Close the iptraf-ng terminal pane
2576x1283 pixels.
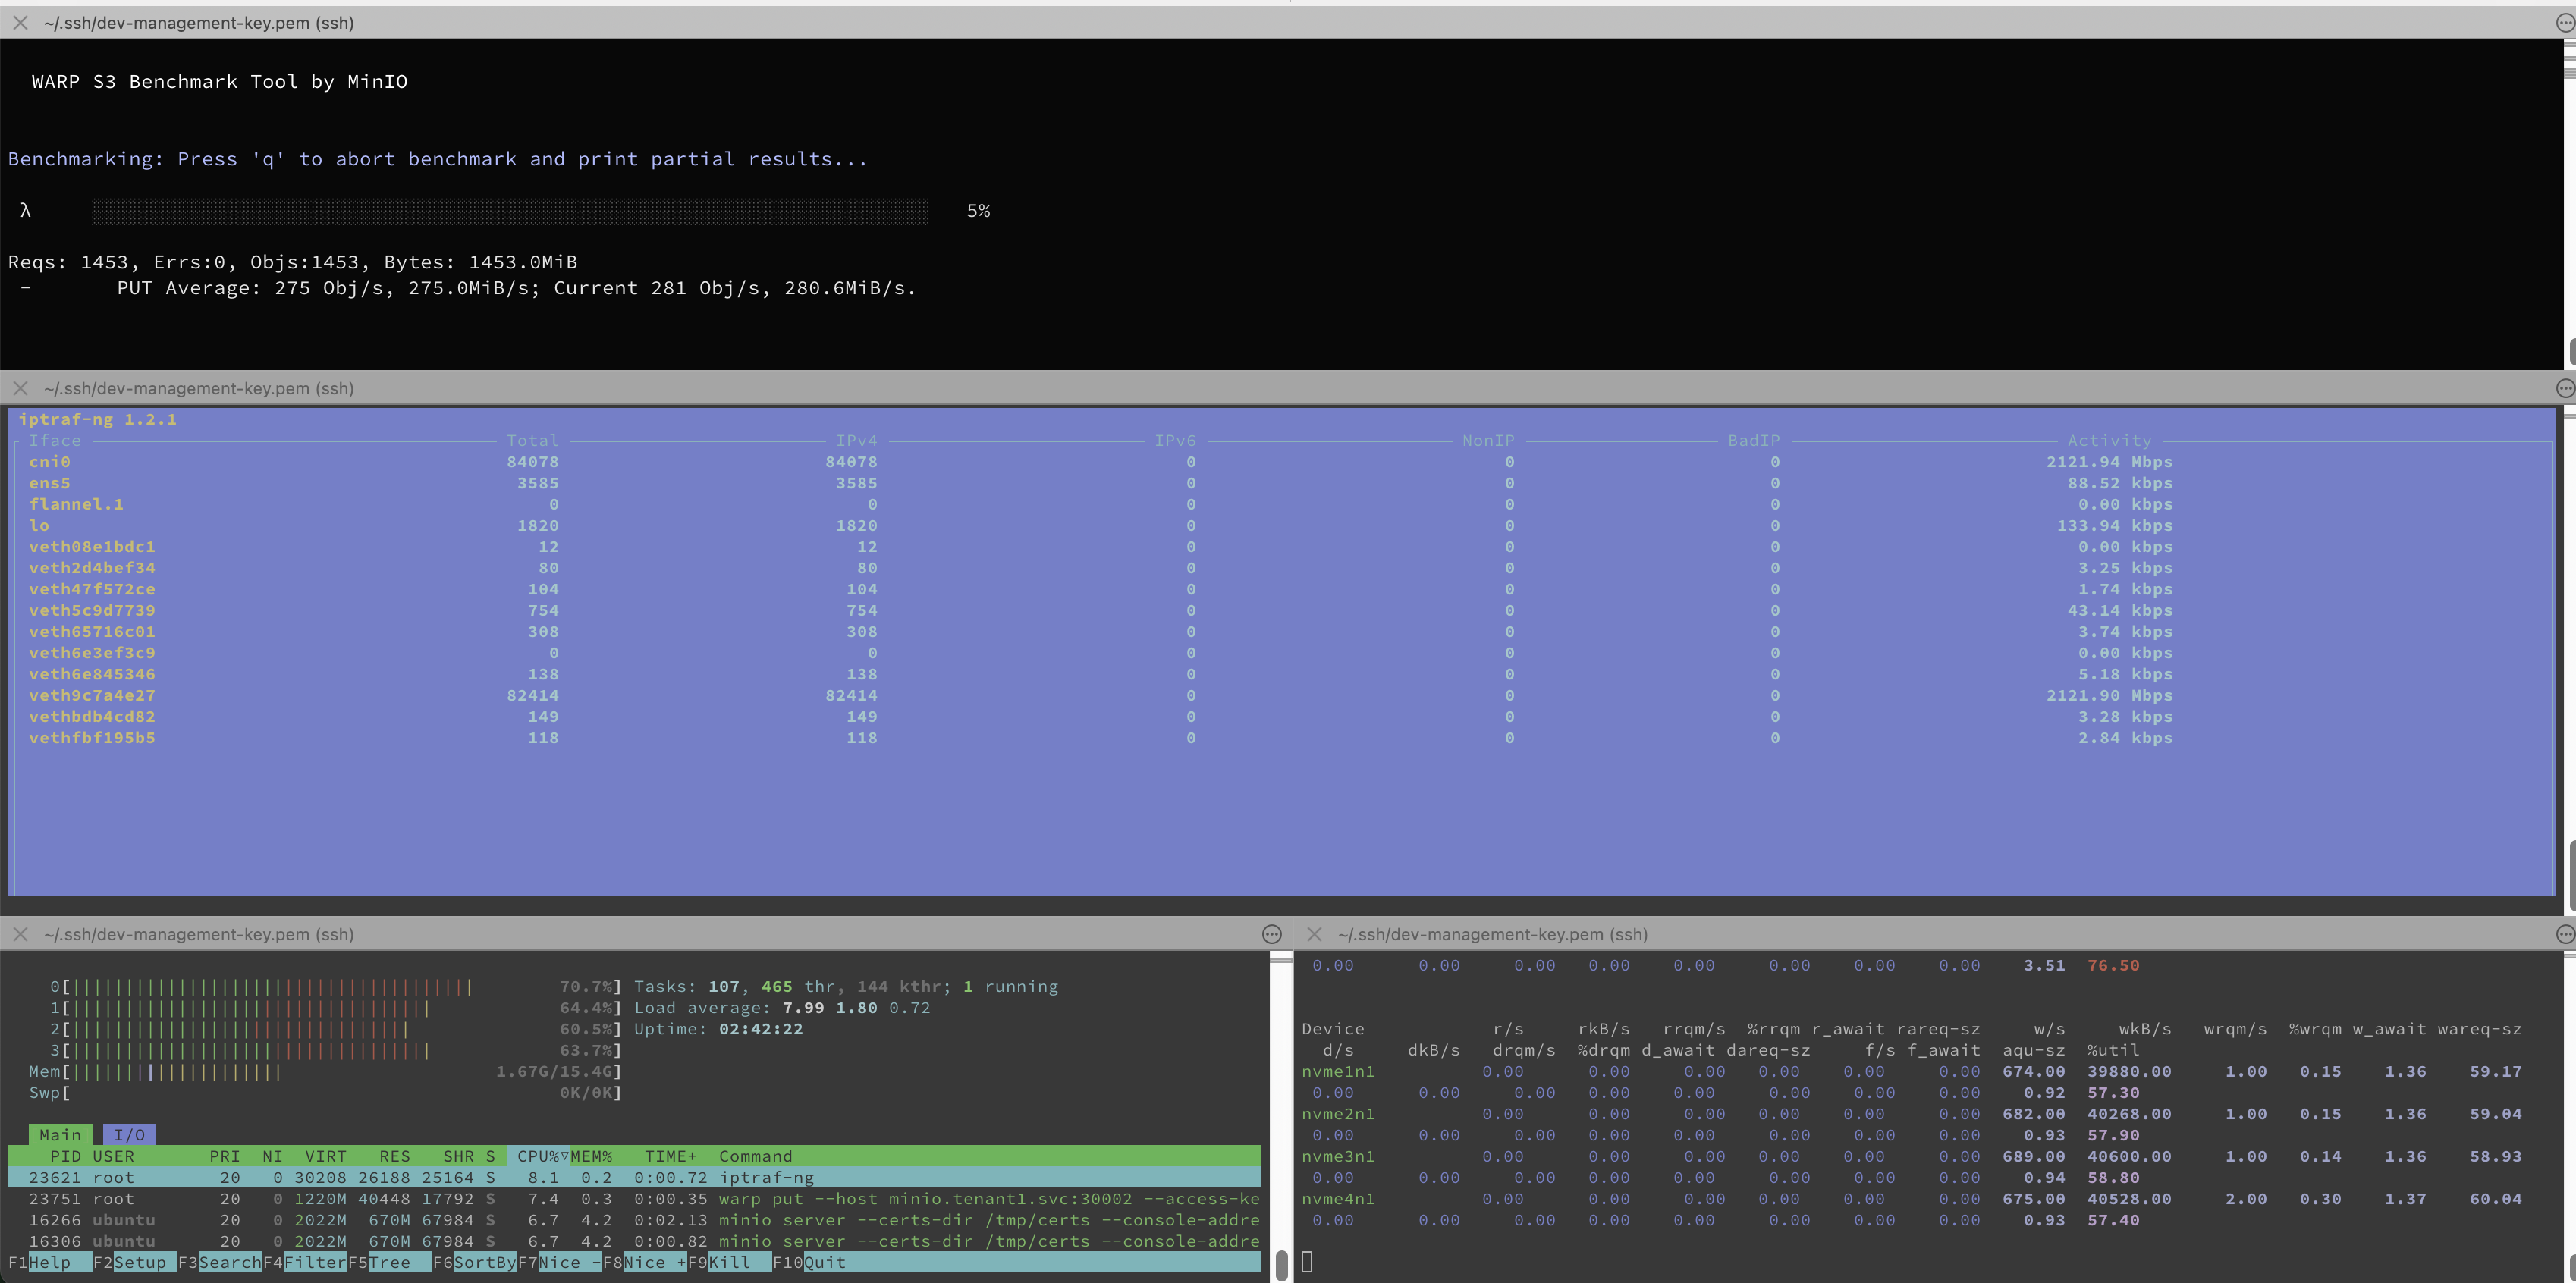[x=20, y=388]
